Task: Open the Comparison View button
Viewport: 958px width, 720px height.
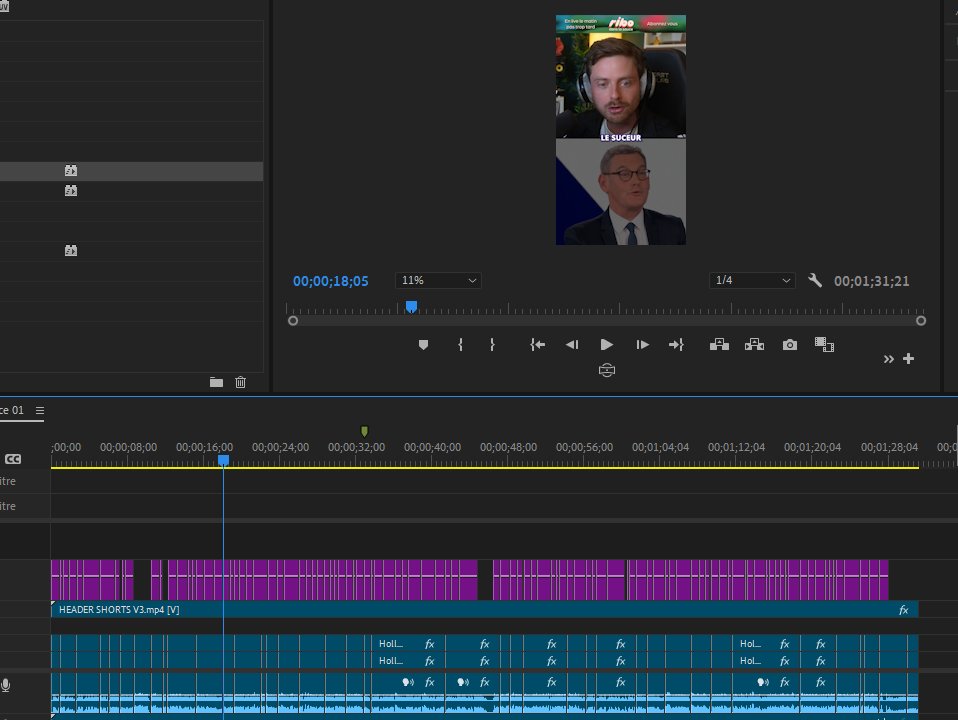Action: 824,345
